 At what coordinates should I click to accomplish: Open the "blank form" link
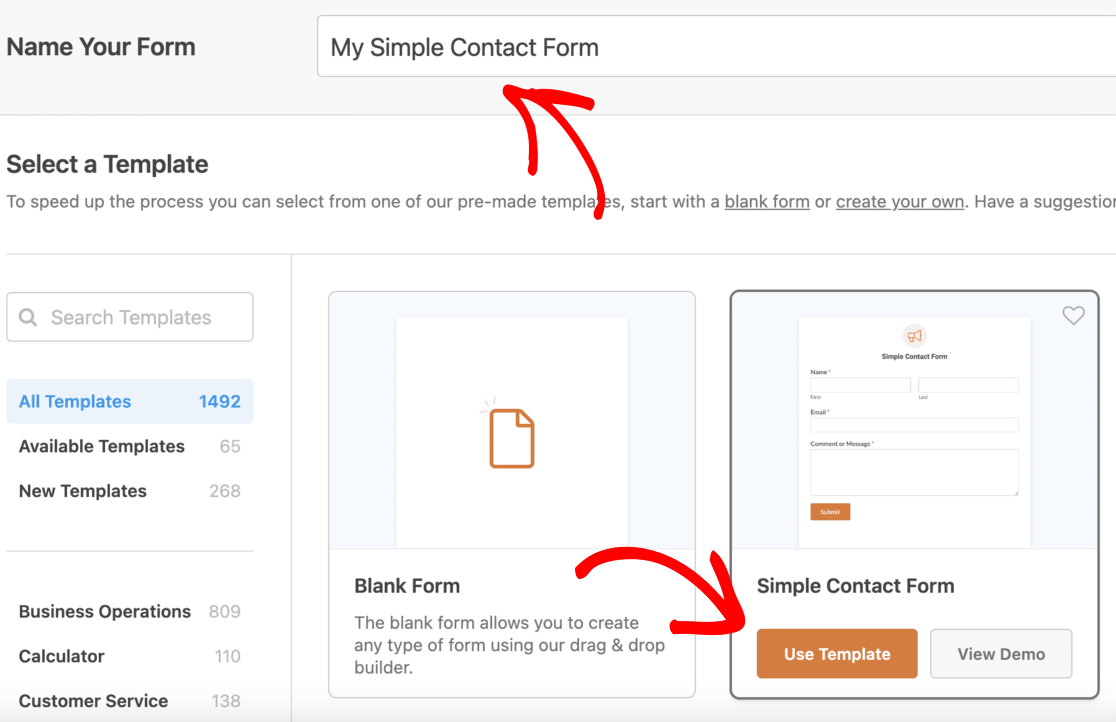tap(766, 201)
